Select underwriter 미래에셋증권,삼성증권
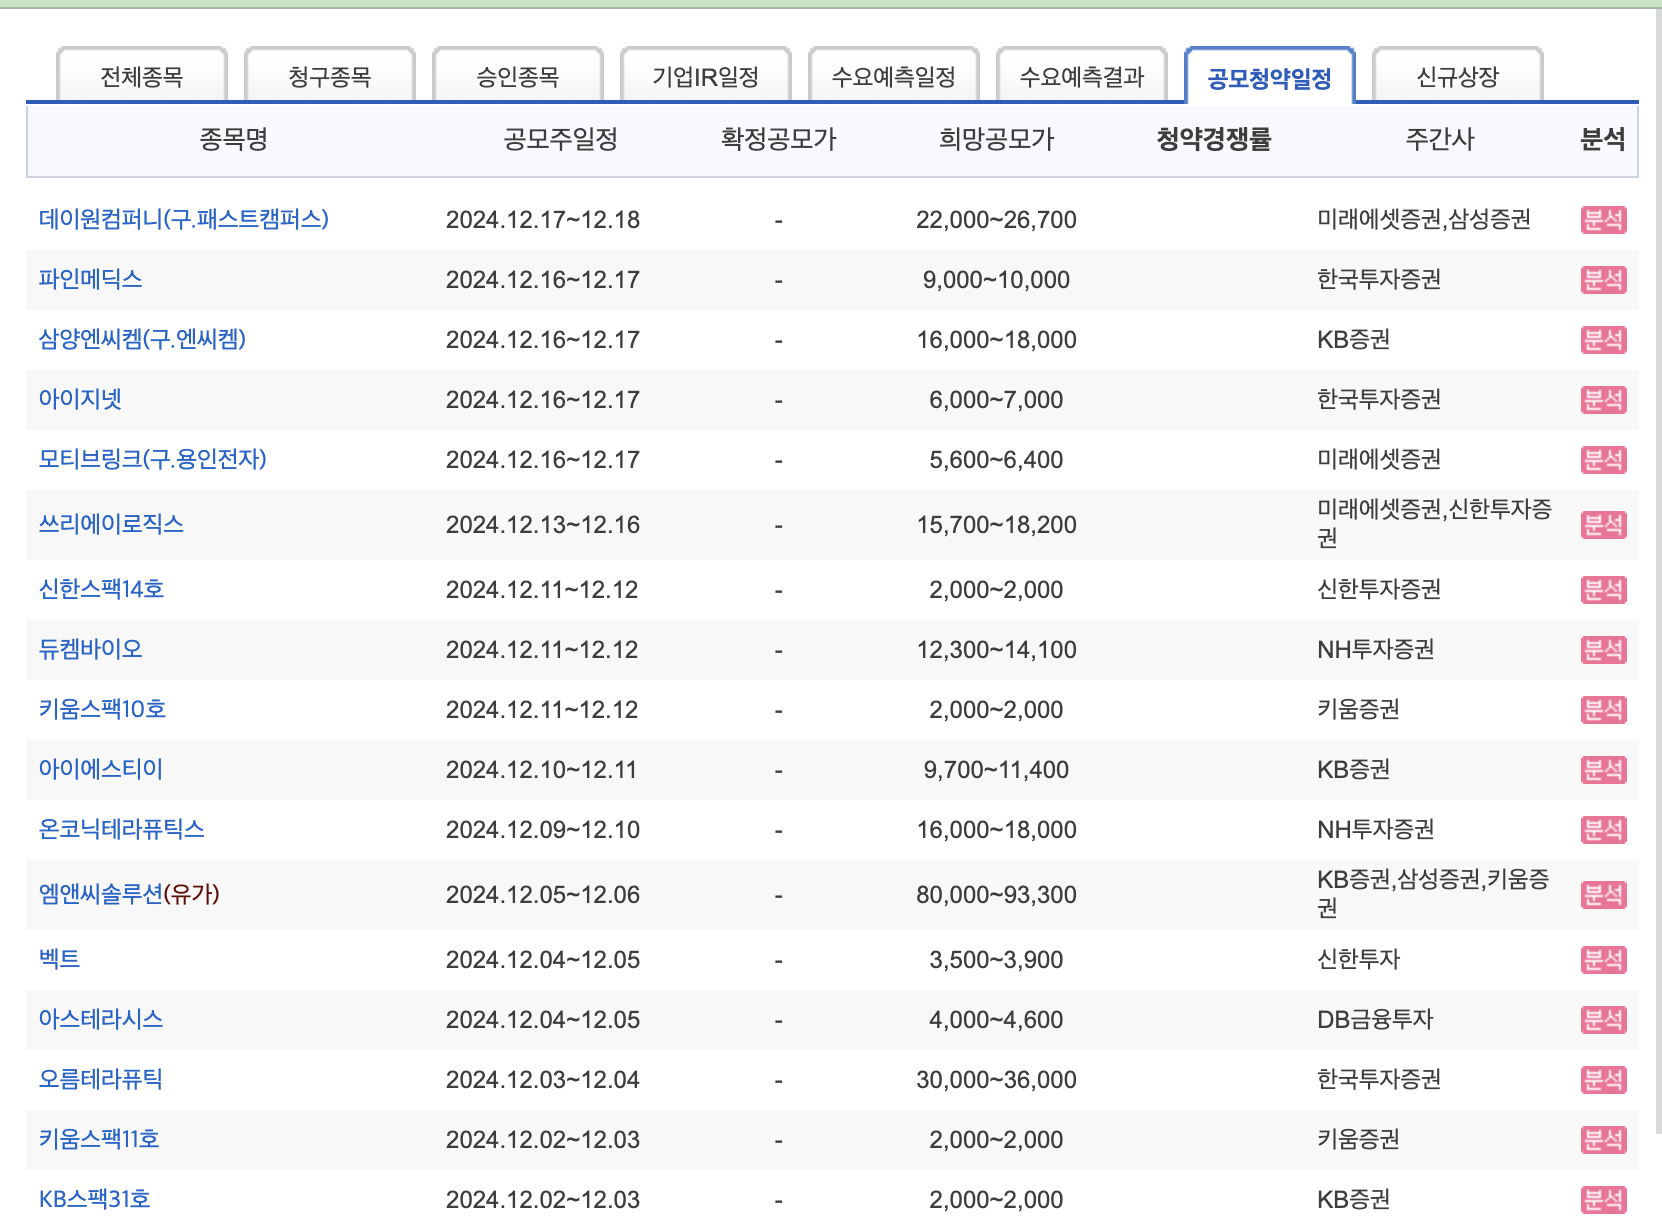1662x1229 pixels. [x=1424, y=219]
